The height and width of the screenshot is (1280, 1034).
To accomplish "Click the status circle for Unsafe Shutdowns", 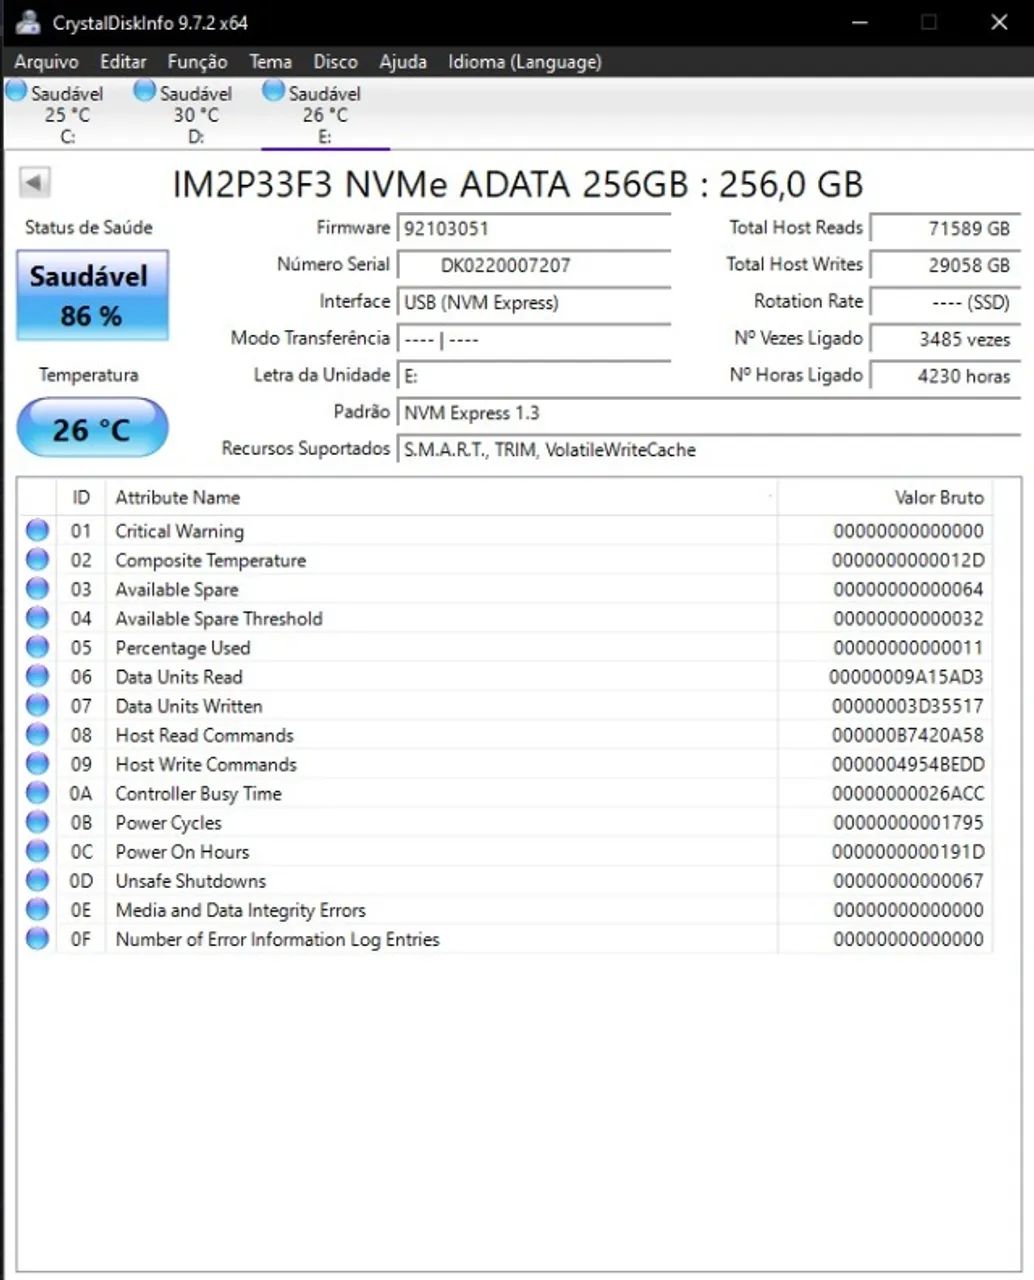I will 38,880.
